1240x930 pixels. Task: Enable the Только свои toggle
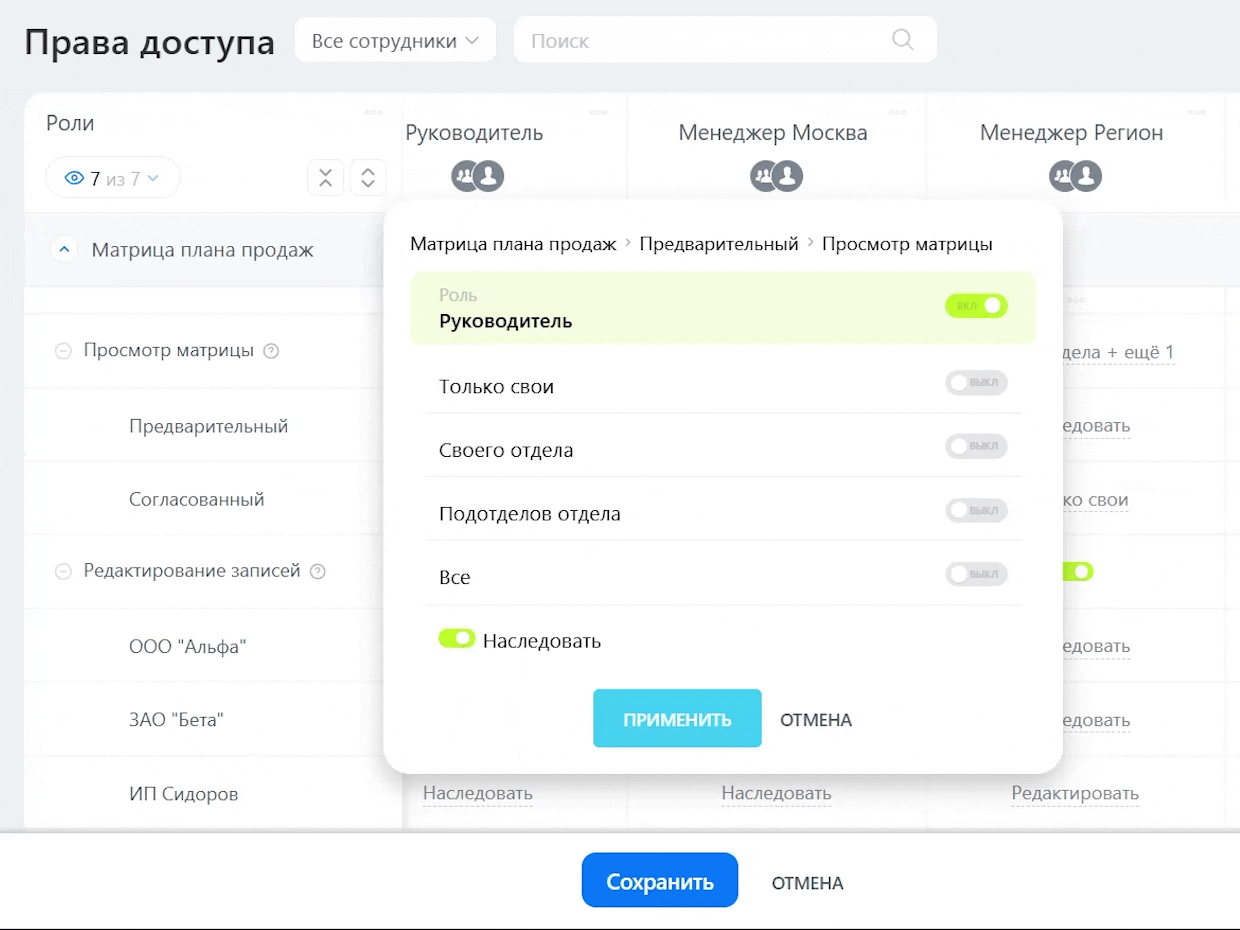click(x=976, y=383)
